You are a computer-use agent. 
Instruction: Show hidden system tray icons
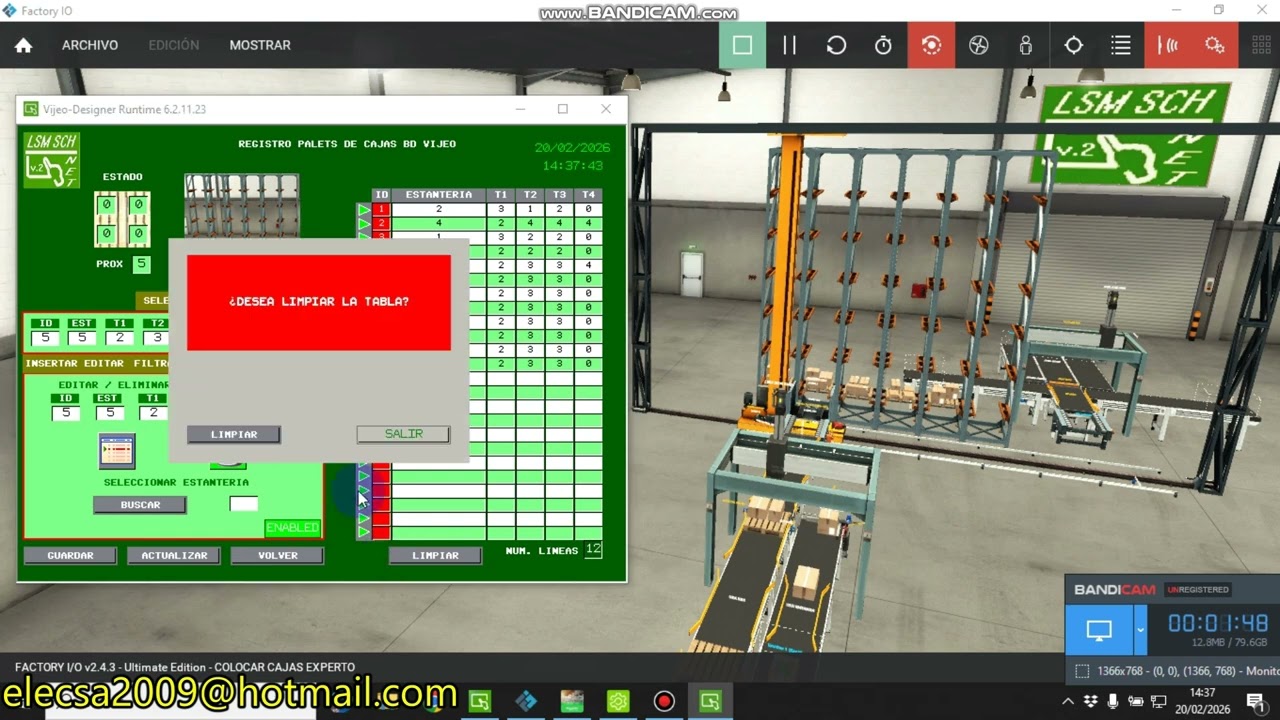(1067, 701)
